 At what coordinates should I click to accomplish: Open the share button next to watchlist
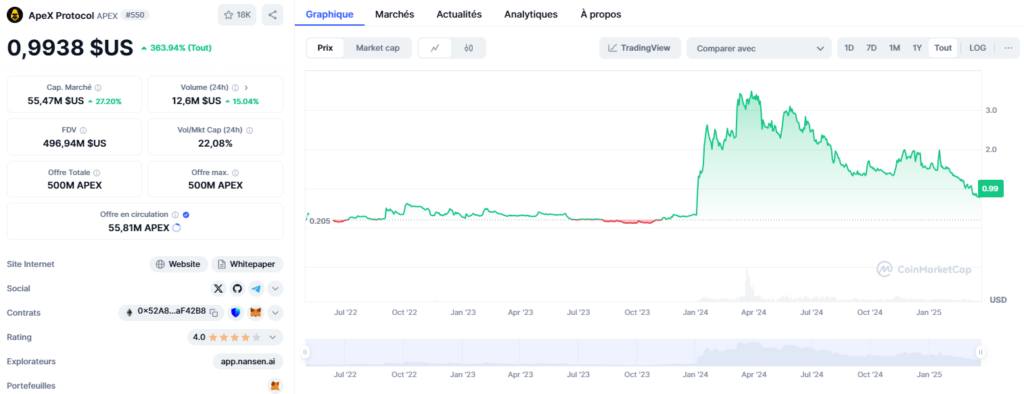click(272, 15)
